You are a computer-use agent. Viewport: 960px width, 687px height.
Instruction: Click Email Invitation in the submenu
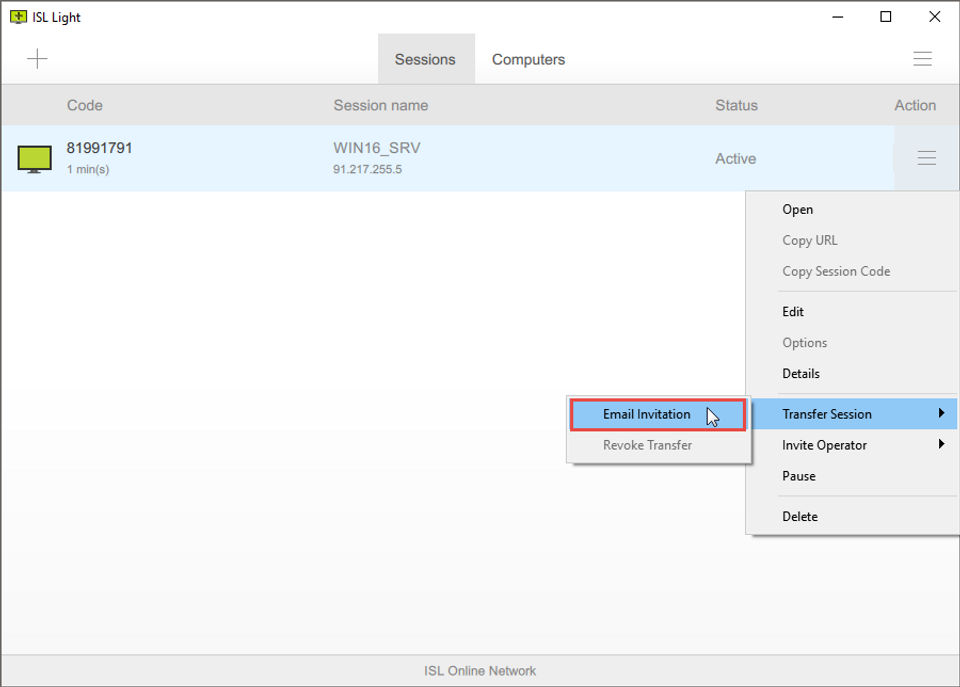[x=658, y=415]
